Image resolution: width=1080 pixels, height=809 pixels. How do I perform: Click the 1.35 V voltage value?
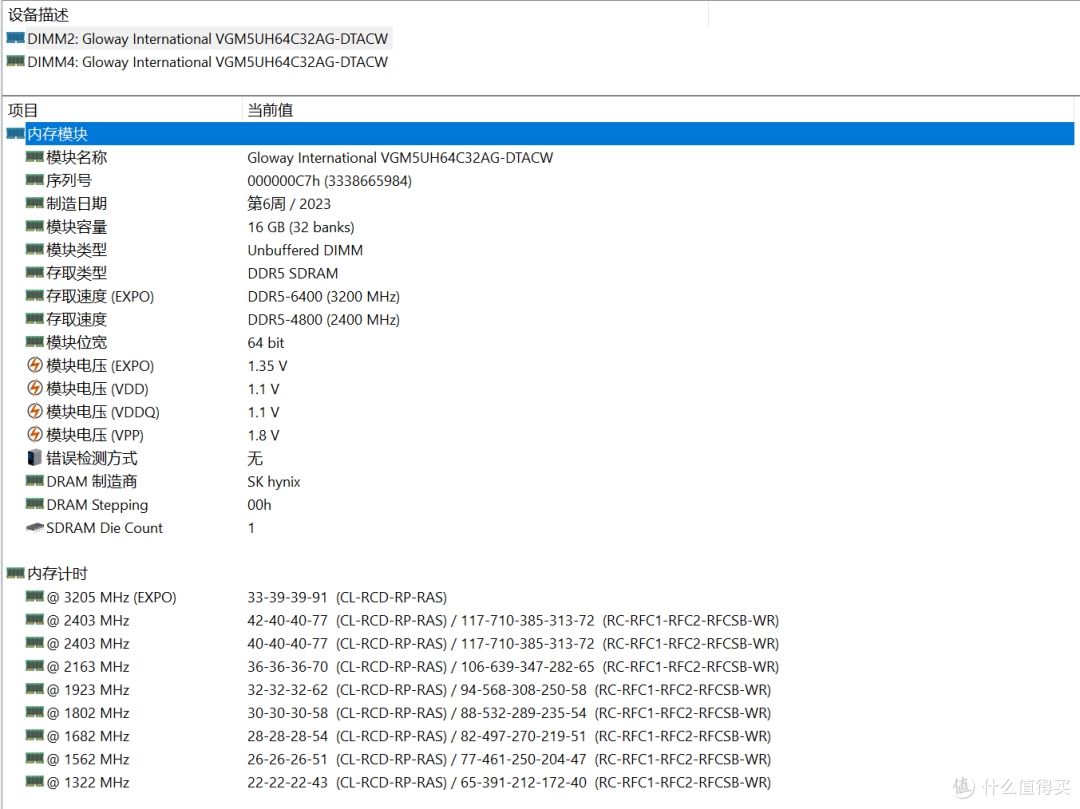point(267,366)
